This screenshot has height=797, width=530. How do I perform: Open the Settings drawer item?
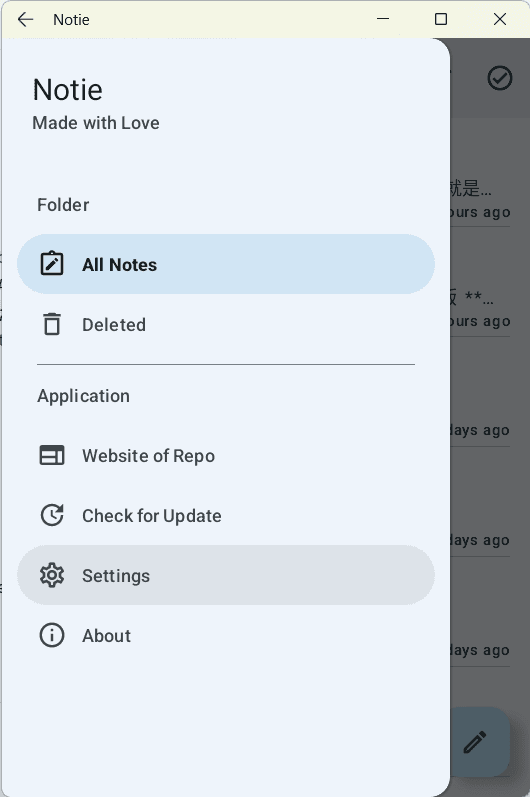(226, 575)
